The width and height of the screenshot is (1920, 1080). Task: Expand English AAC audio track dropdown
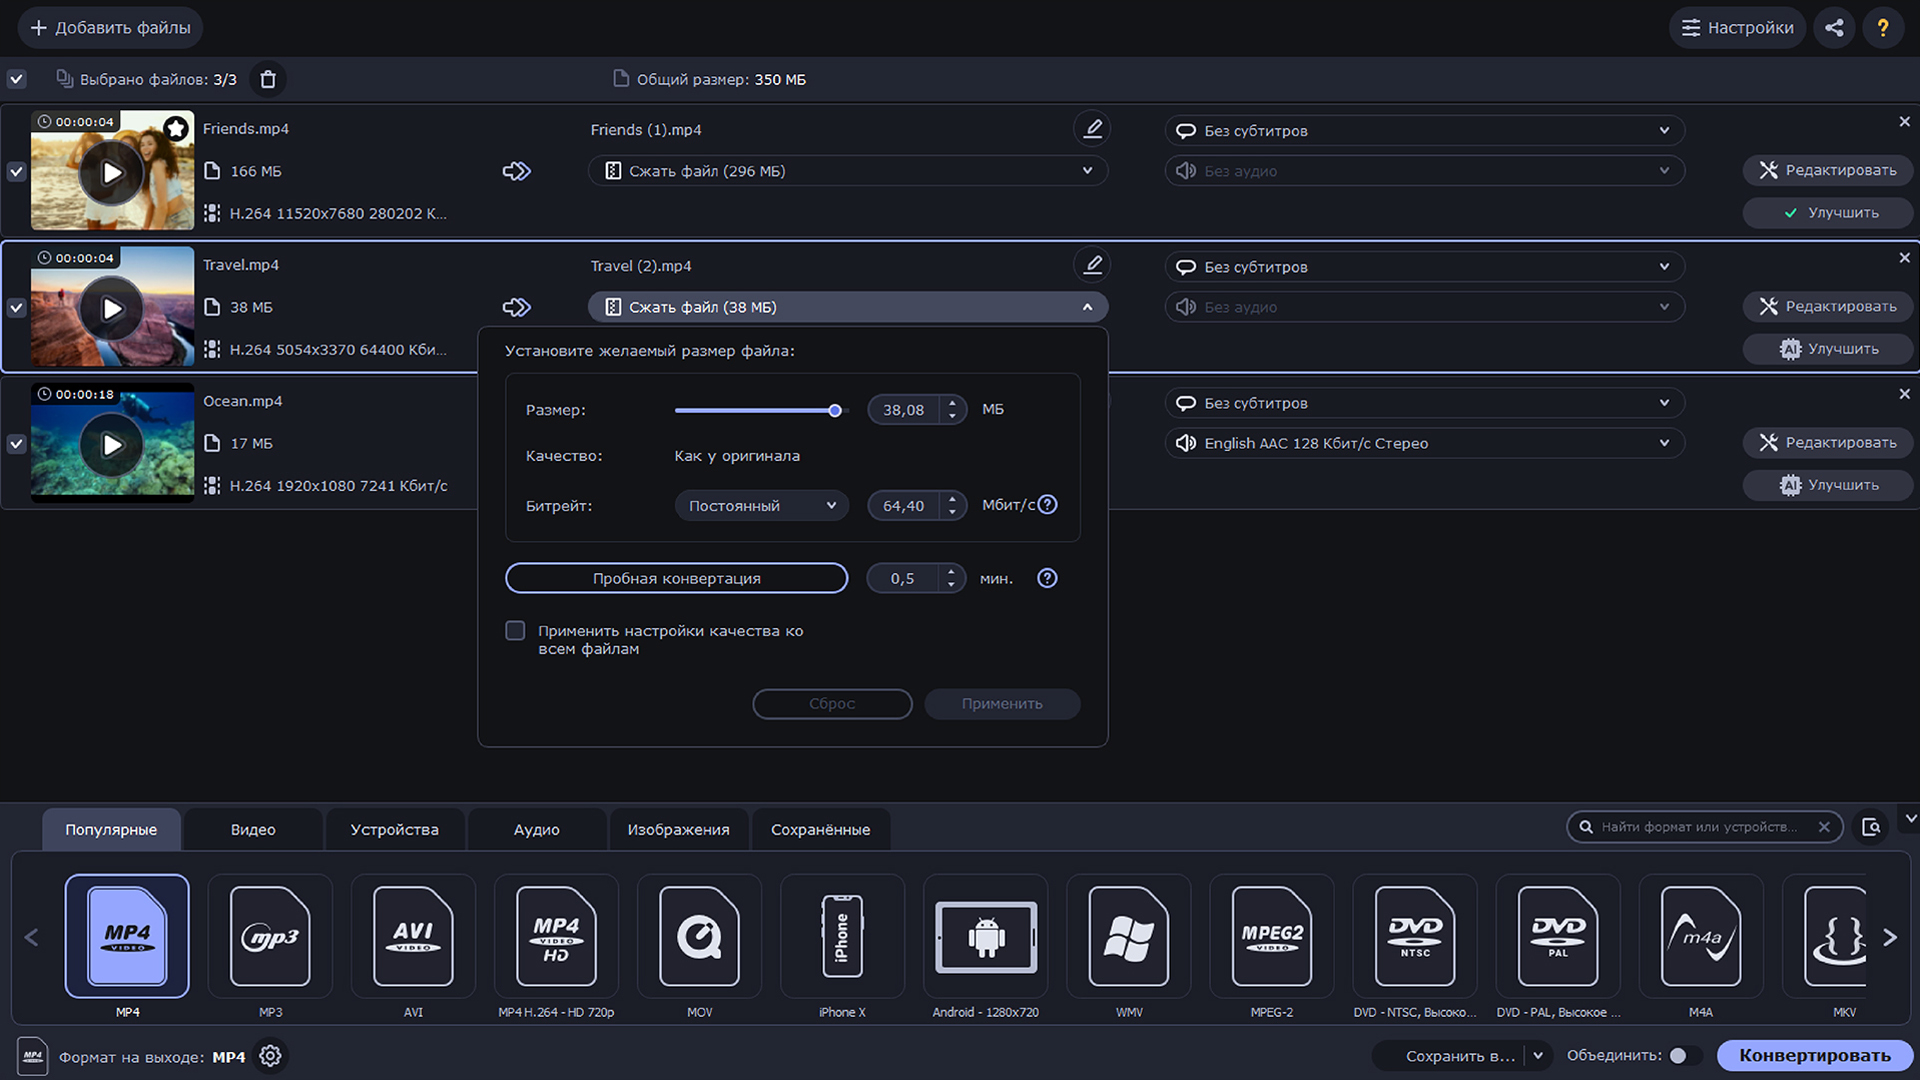[x=1424, y=443]
